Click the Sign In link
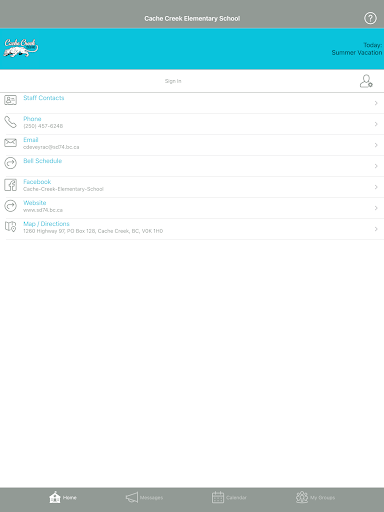384x512 pixels. click(173, 81)
